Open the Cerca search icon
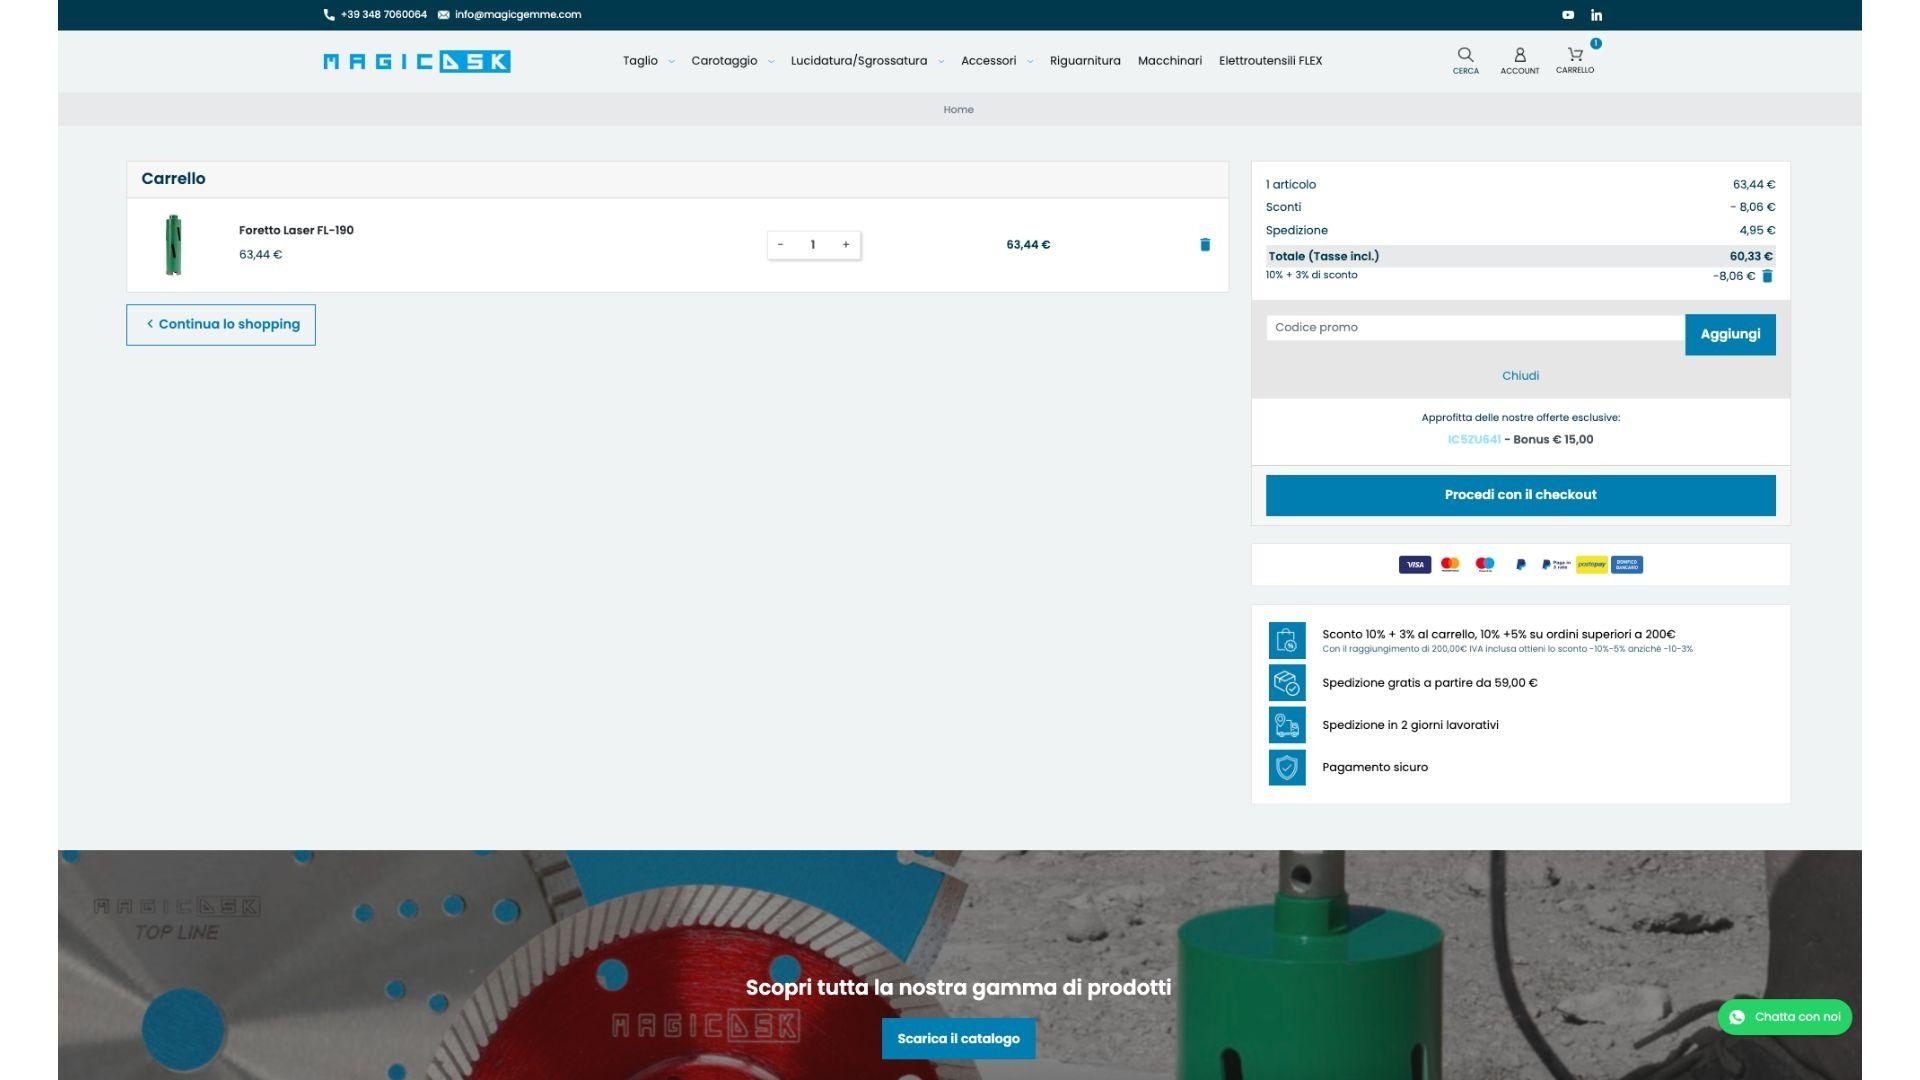Viewport: 1920px width, 1080px height. (x=1465, y=60)
